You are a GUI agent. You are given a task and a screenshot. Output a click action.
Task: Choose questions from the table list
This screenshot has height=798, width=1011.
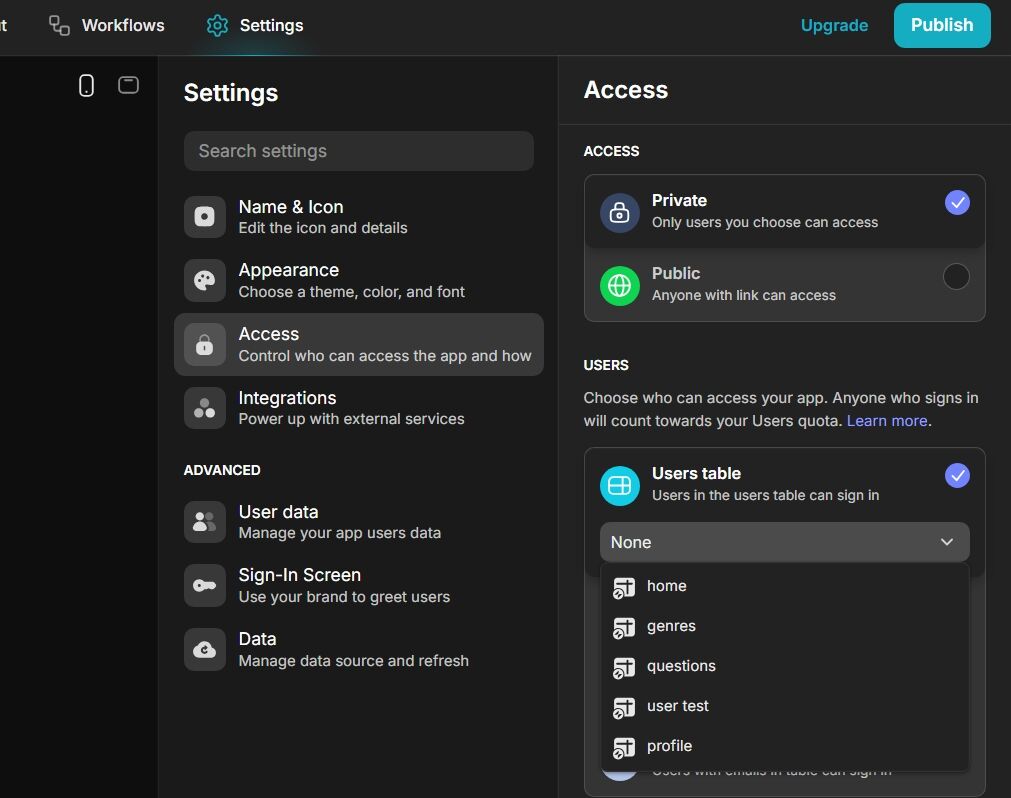tap(784, 666)
